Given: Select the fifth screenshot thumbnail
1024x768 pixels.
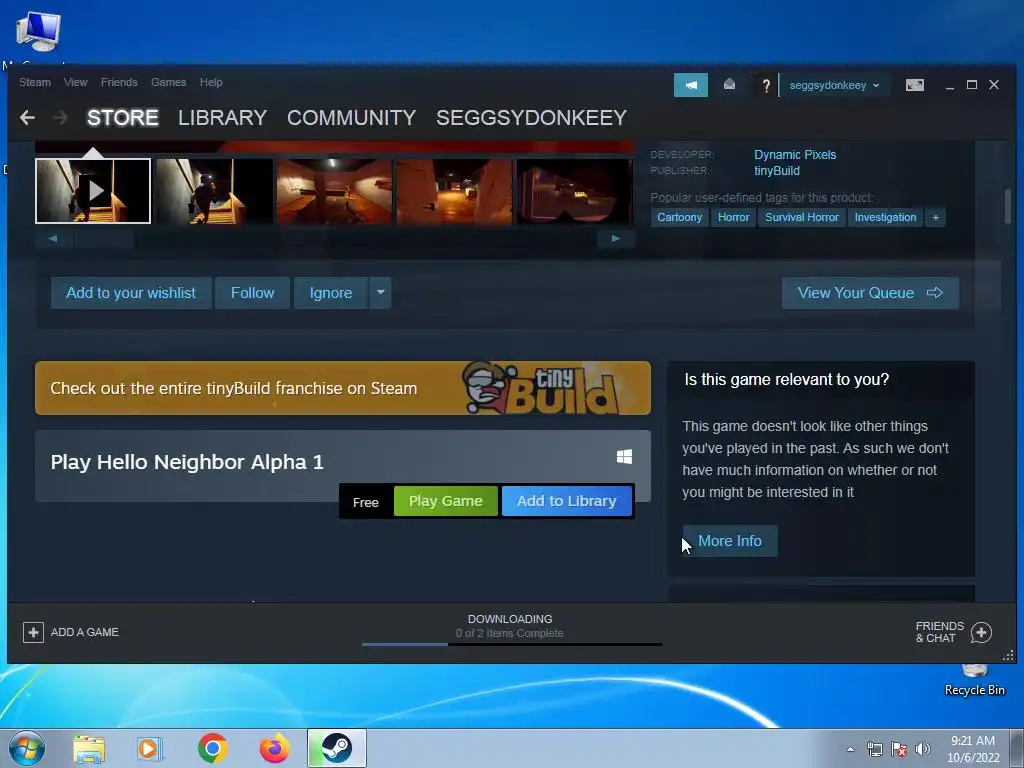Looking at the screenshot, I should (x=574, y=191).
